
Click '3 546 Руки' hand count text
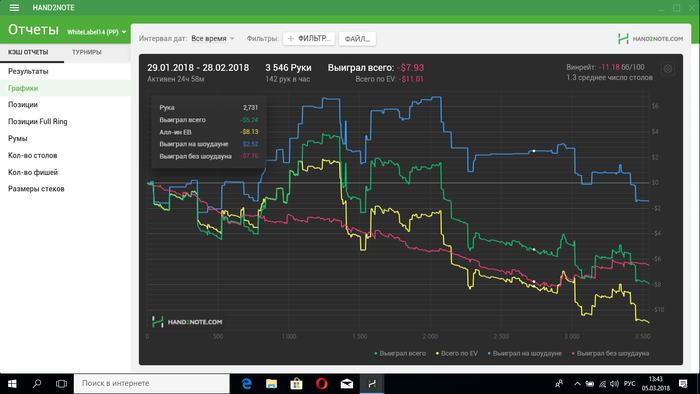tap(288, 68)
